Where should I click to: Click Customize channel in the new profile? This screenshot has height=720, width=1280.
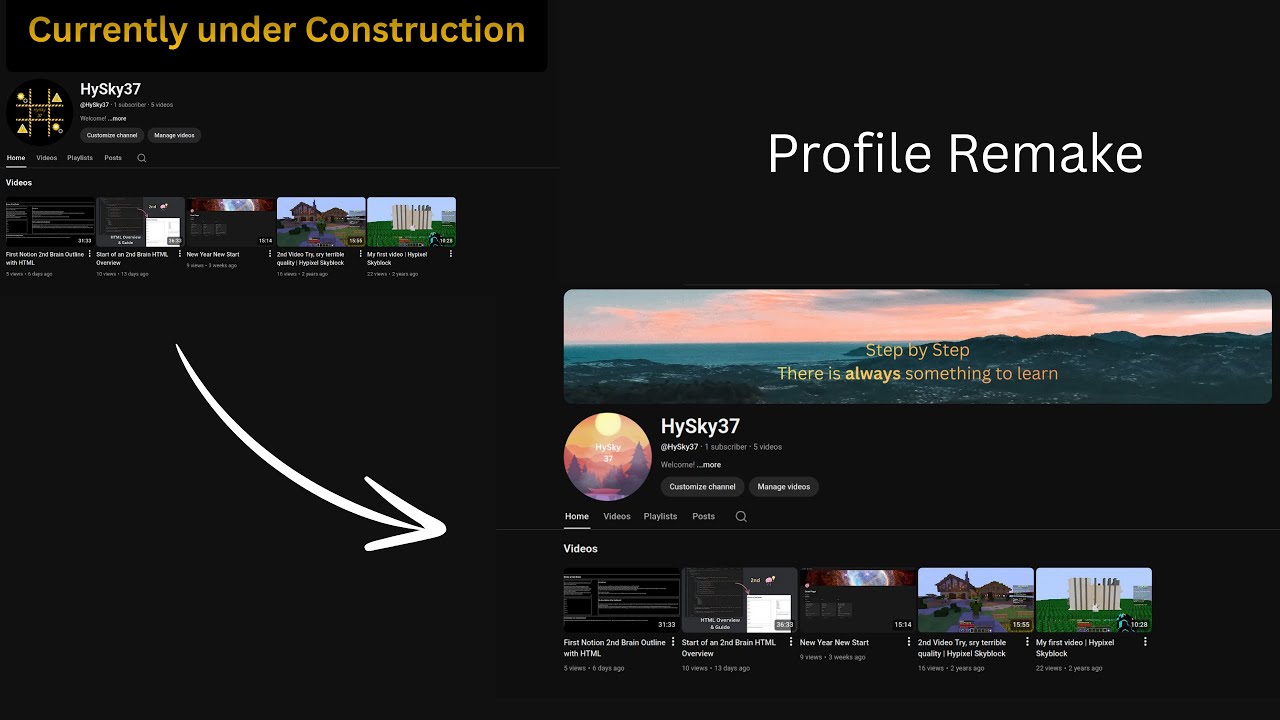pos(703,487)
